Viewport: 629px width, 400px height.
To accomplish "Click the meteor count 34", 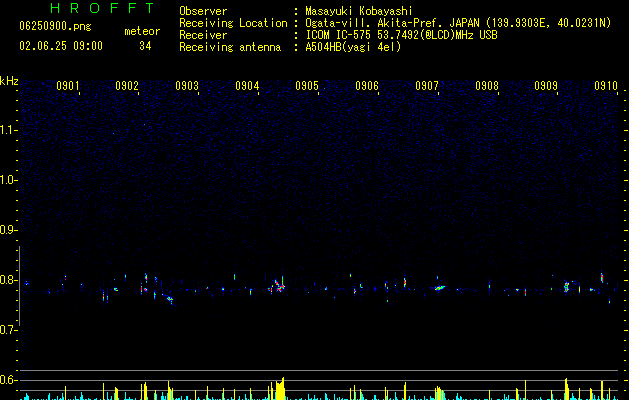I will pyautogui.click(x=145, y=46).
